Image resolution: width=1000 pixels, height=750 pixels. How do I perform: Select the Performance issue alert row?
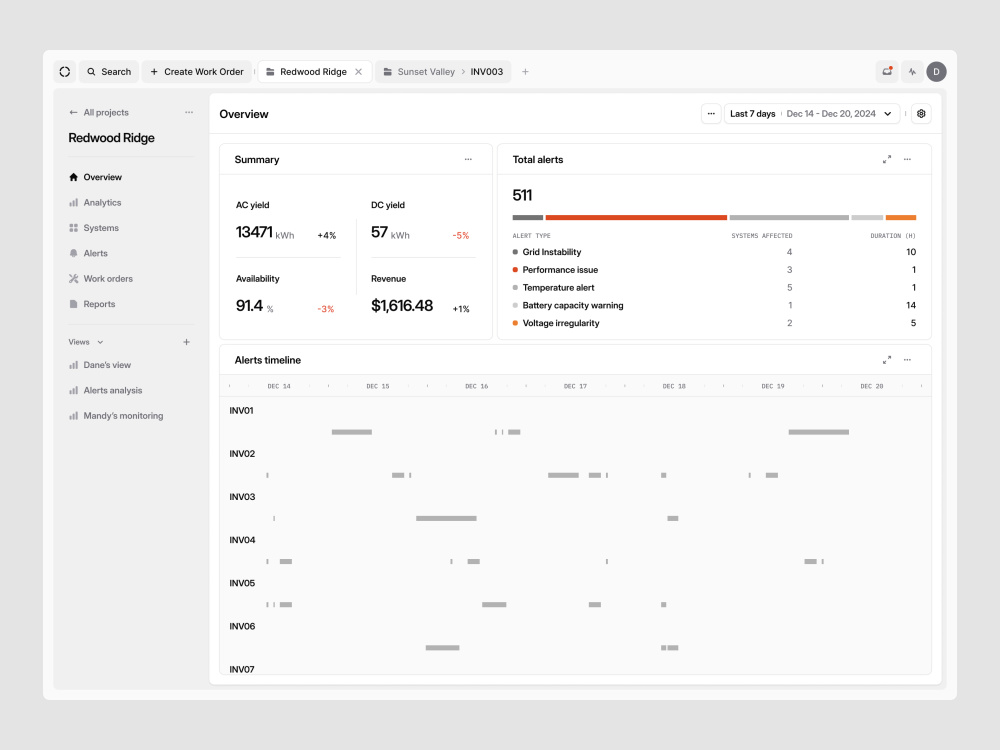(x=714, y=270)
